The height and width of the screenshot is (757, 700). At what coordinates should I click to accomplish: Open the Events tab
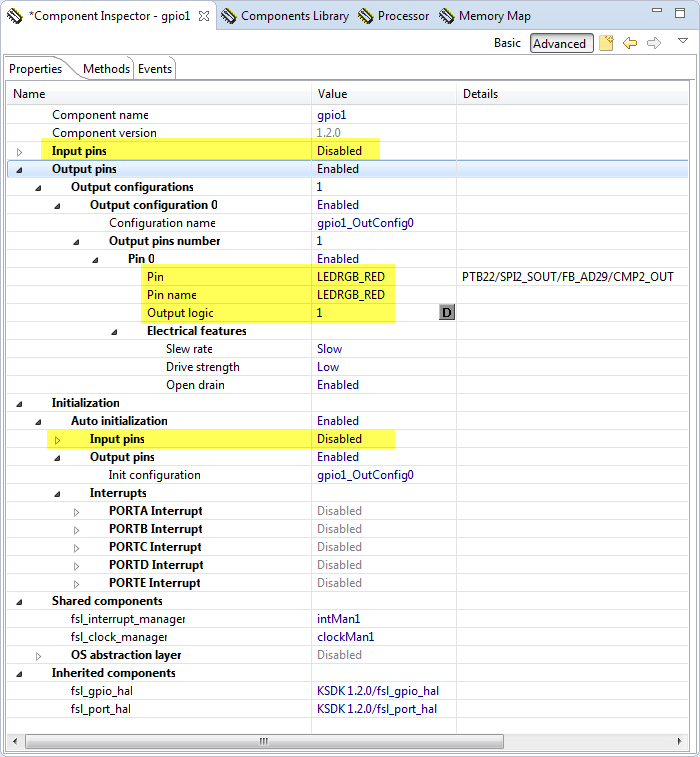coord(155,69)
